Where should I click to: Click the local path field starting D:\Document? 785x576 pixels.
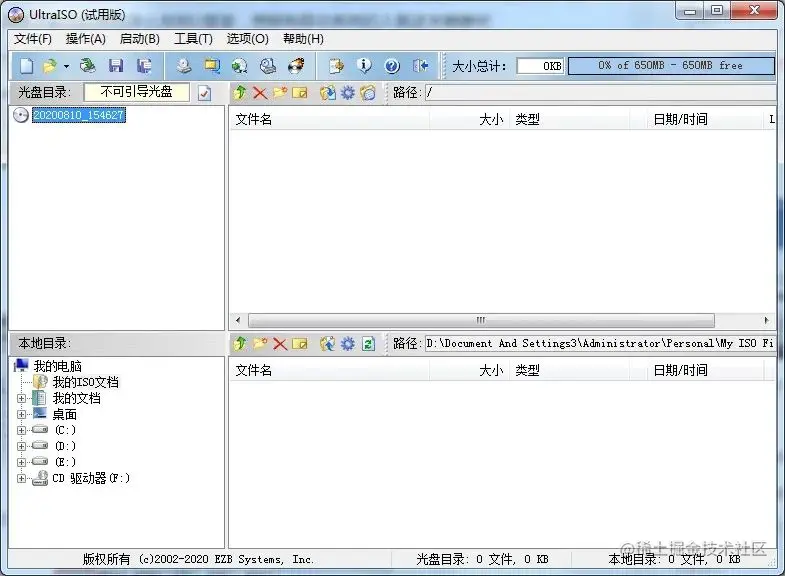pos(600,343)
